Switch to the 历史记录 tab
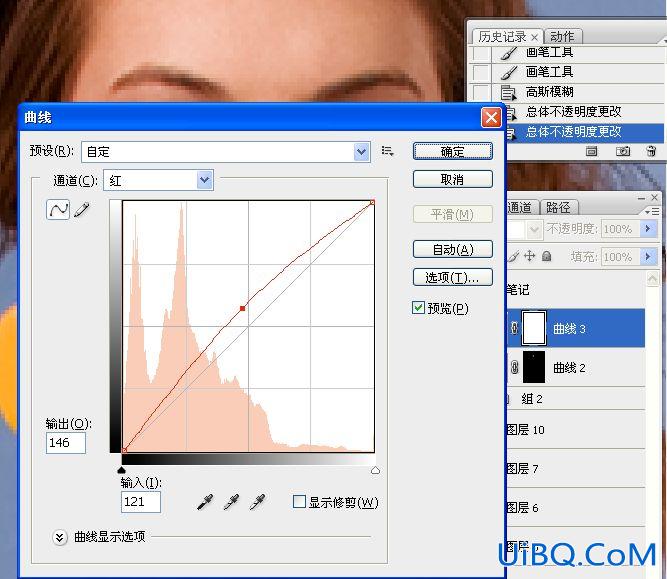The height and width of the screenshot is (579, 667). [502, 37]
